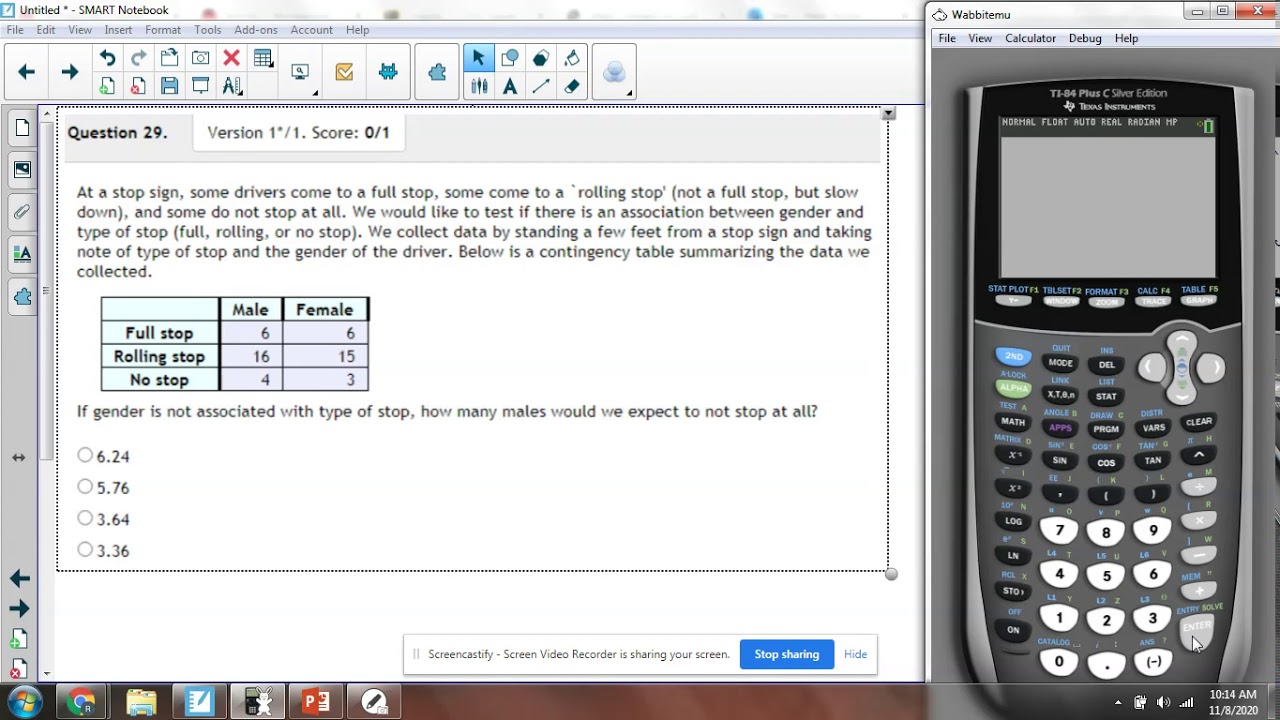Click the ENTER key on the calculator
The height and width of the screenshot is (720, 1280).
tap(1197, 628)
